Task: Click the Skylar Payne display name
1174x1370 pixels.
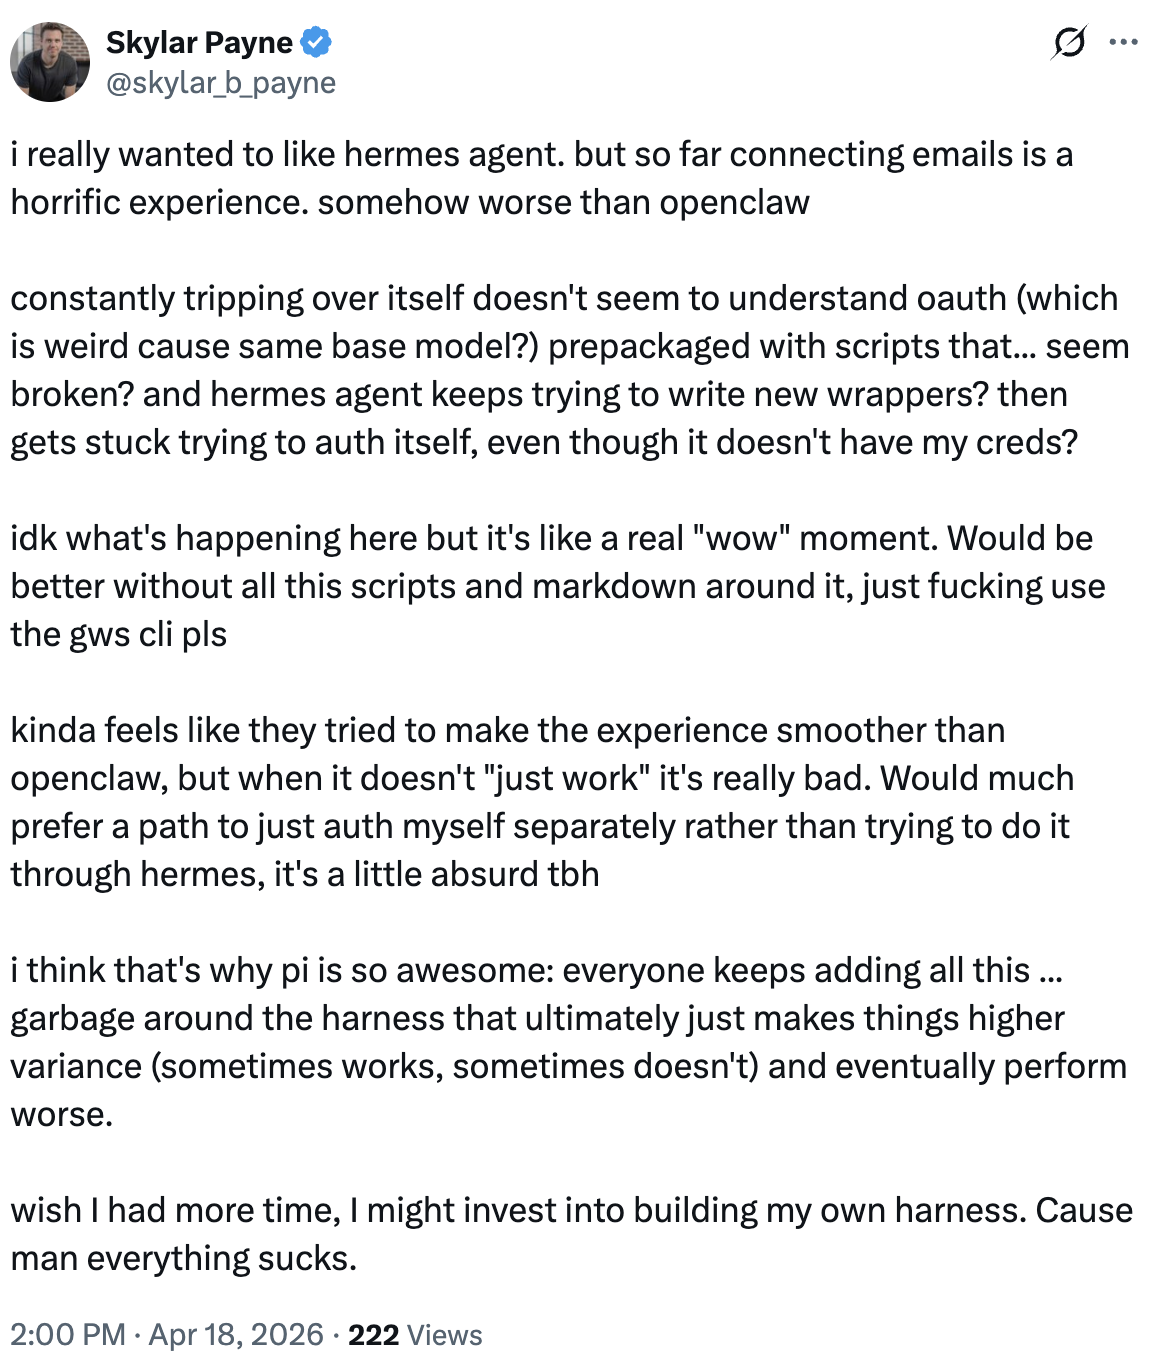Action: click(x=199, y=43)
